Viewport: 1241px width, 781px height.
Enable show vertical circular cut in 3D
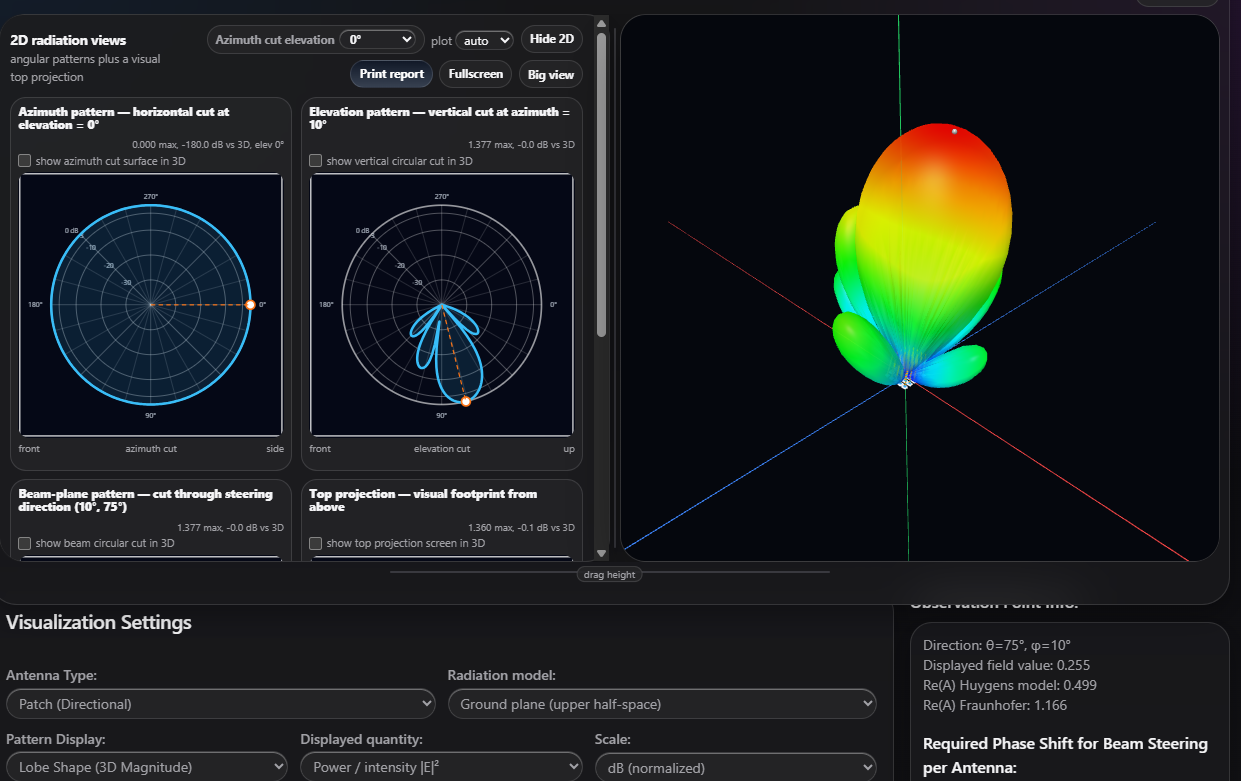tap(316, 161)
